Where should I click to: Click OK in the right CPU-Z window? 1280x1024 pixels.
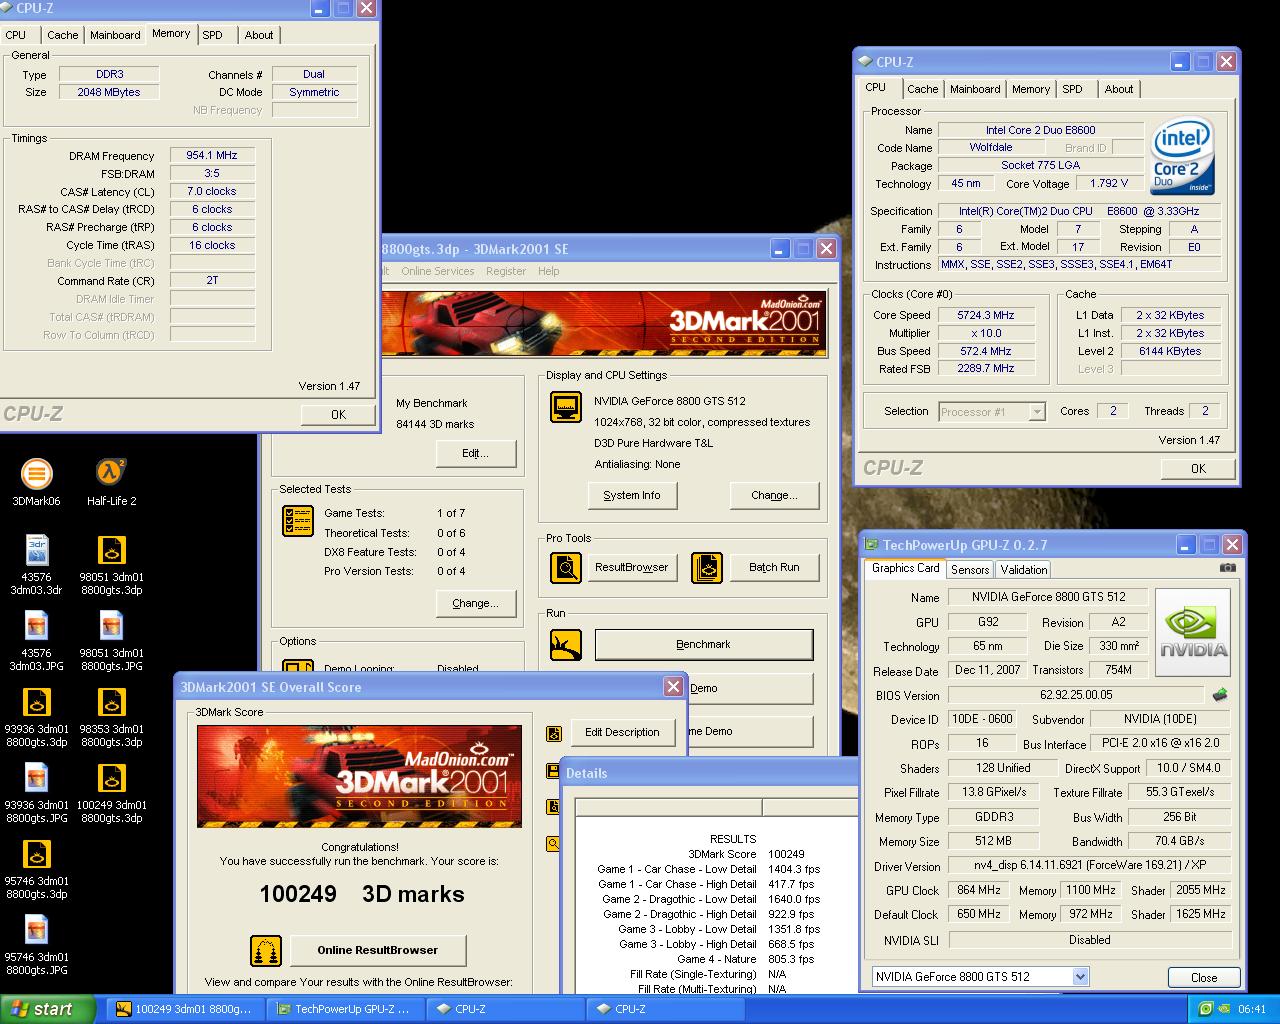point(1199,468)
